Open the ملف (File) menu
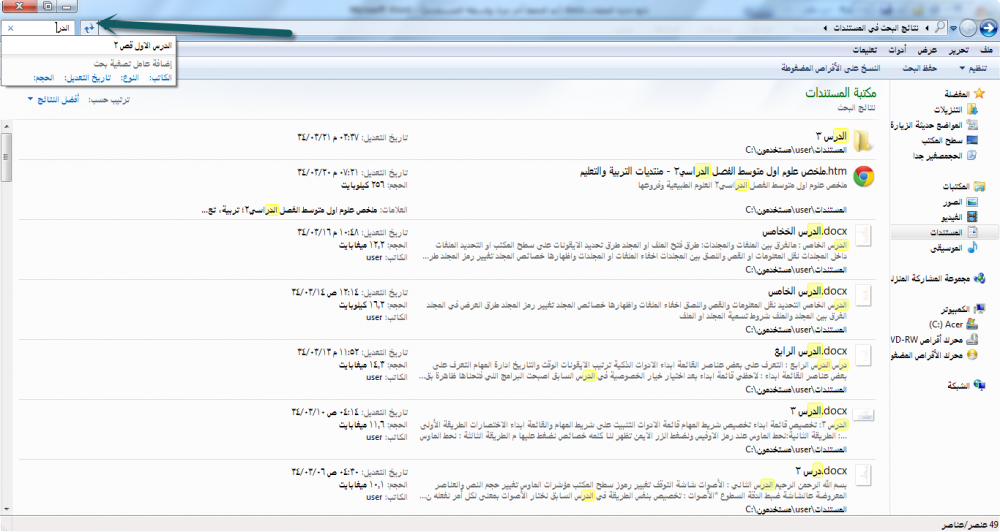Image resolution: width=1000 pixels, height=532 pixels. point(986,49)
